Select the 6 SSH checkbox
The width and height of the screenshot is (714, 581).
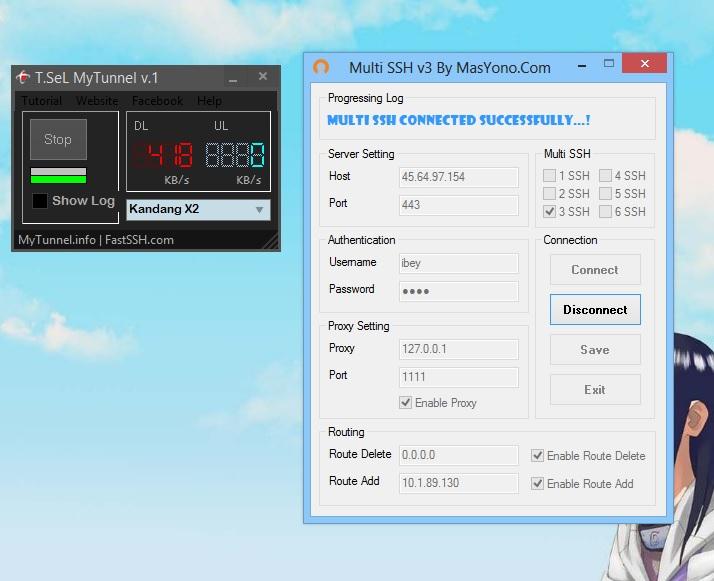coord(605,211)
